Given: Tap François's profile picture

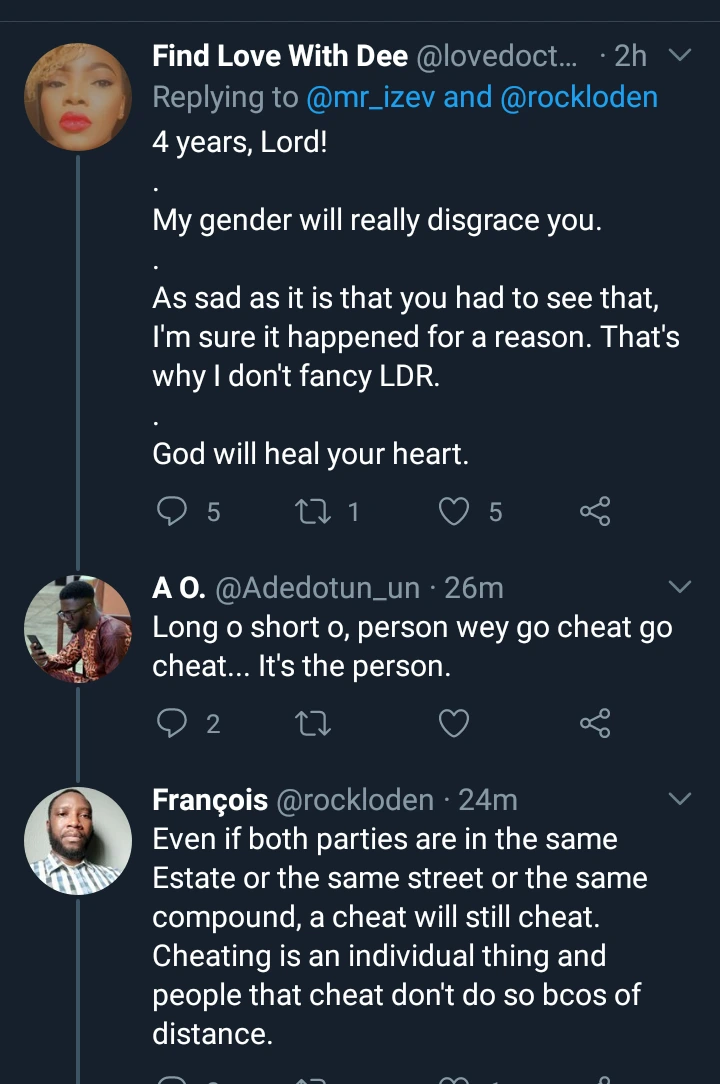Looking at the screenshot, I should [x=77, y=840].
